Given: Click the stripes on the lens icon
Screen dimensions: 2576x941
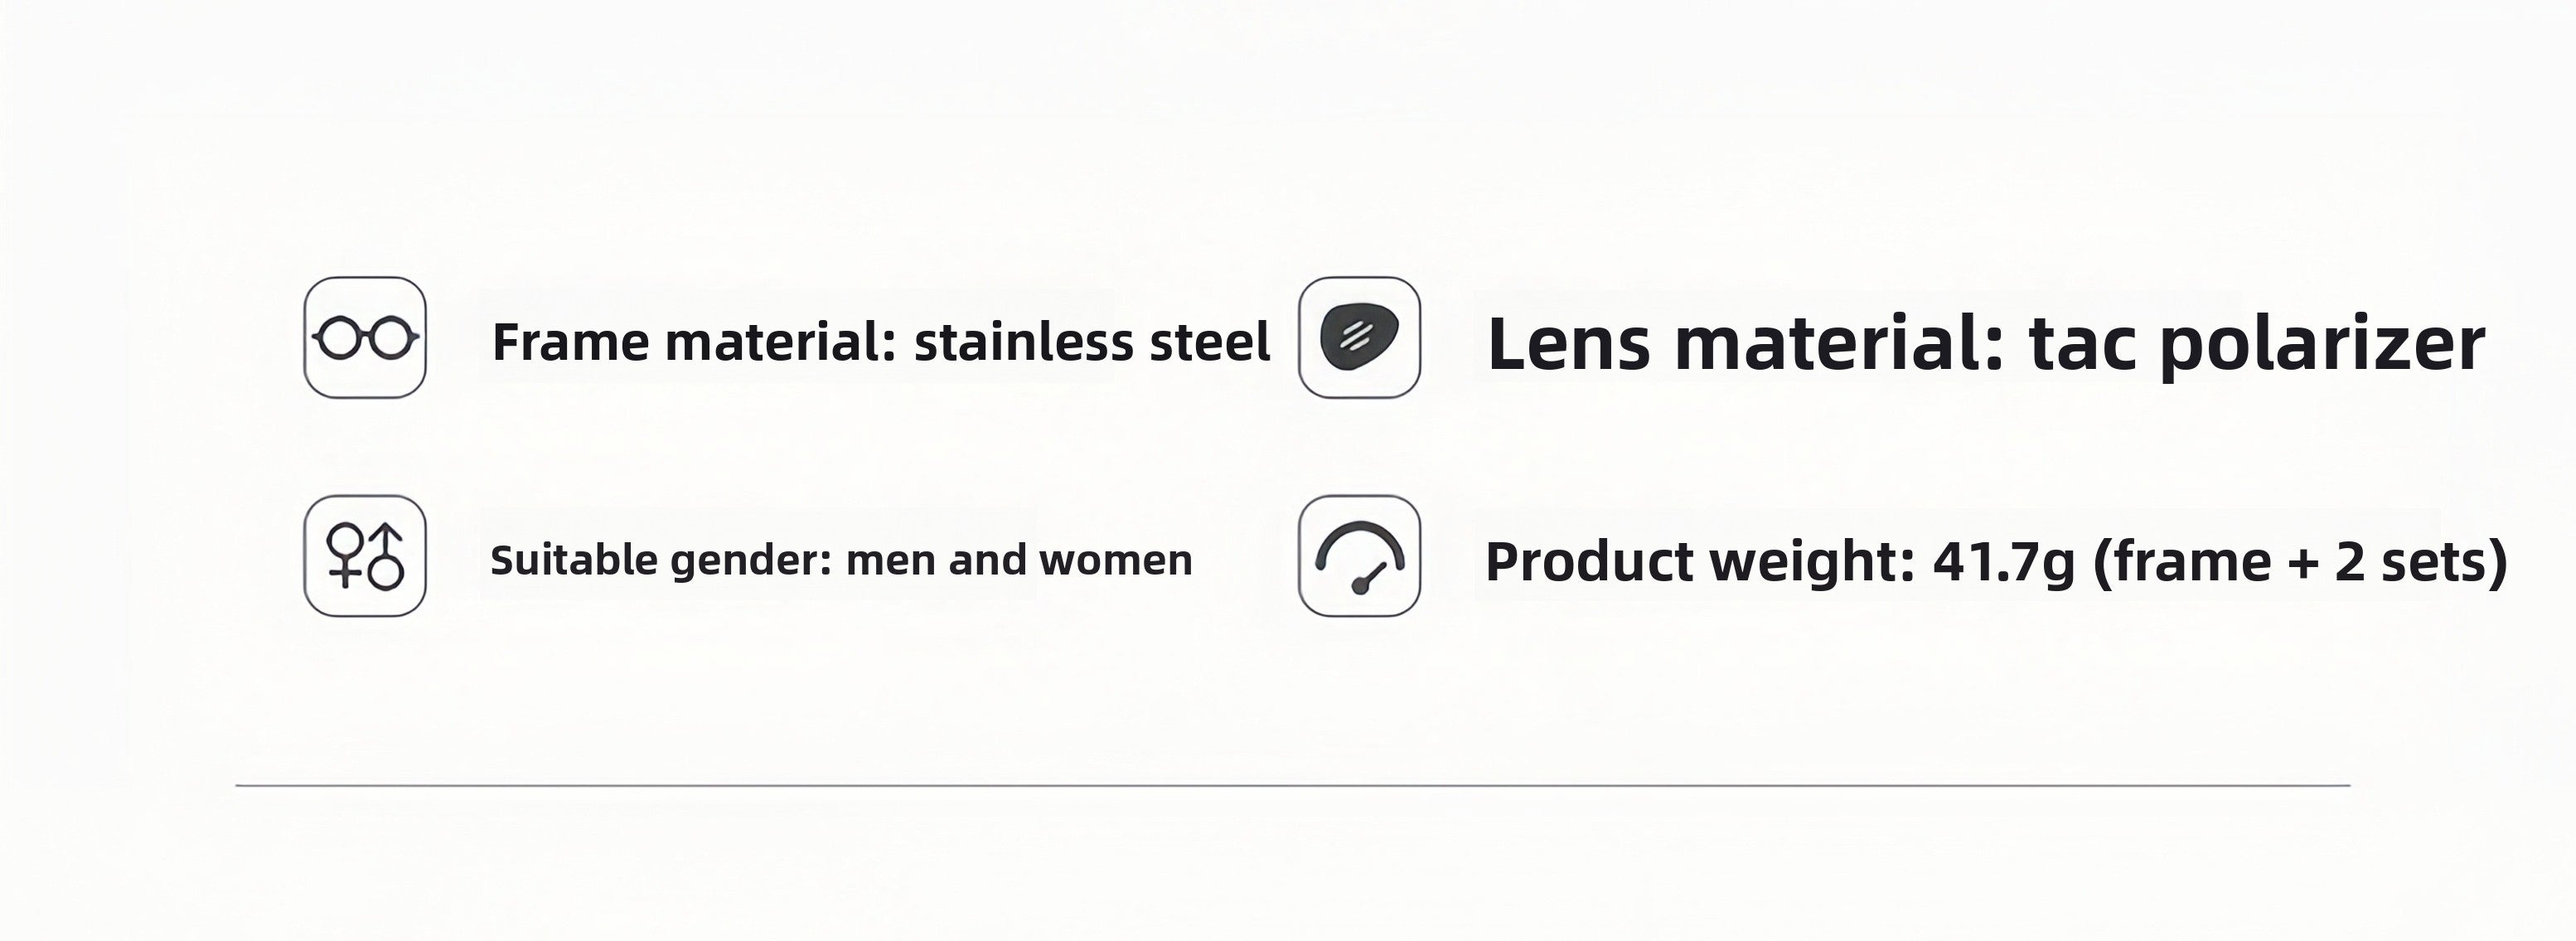Looking at the screenshot, I should click(1354, 336).
